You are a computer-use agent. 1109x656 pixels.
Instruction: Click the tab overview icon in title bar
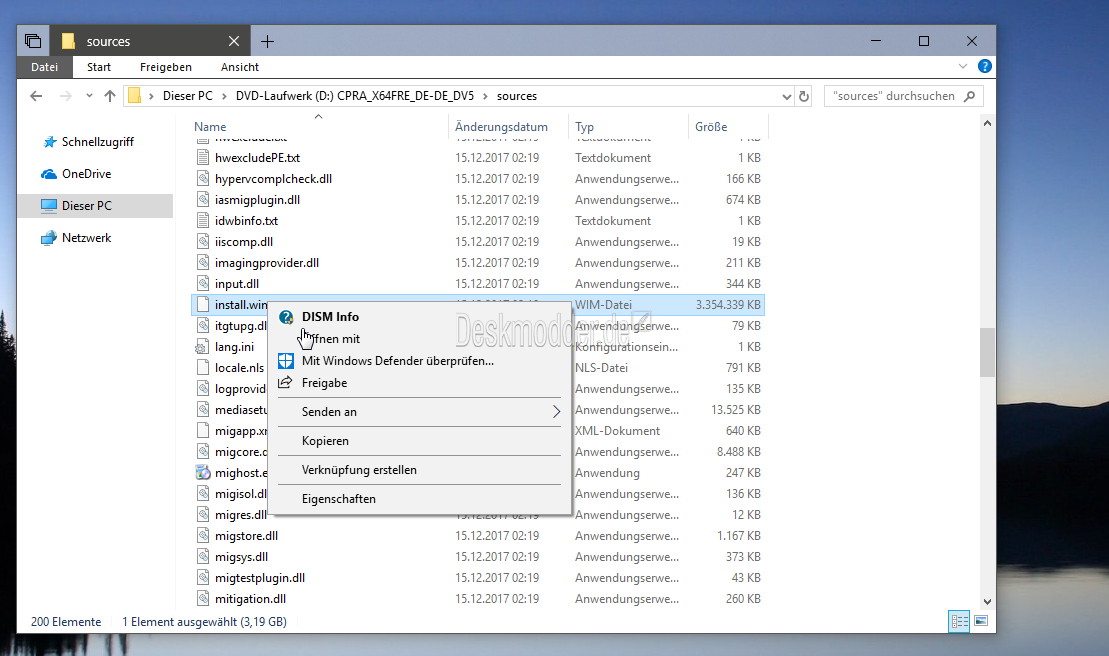click(33, 41)
